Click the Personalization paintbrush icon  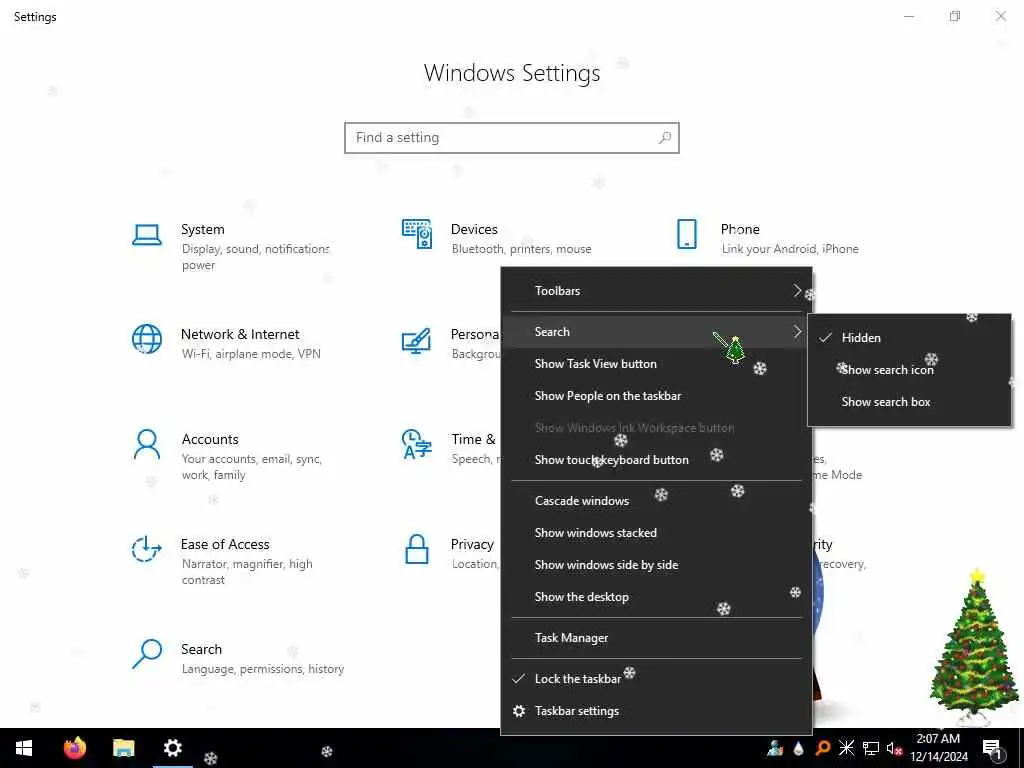tap(417, 340)
